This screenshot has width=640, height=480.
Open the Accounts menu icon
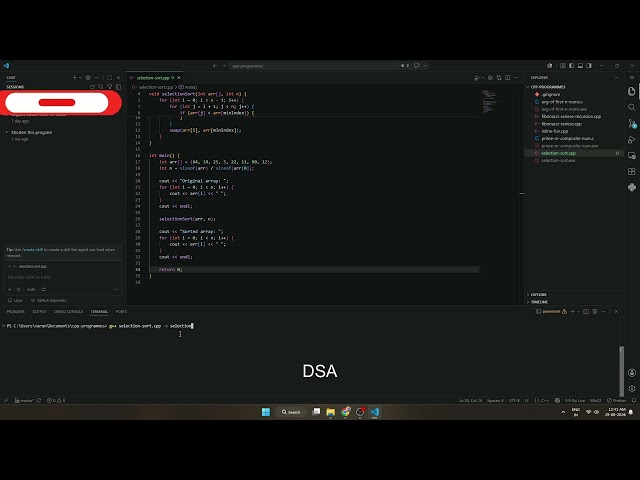point(631,373)
